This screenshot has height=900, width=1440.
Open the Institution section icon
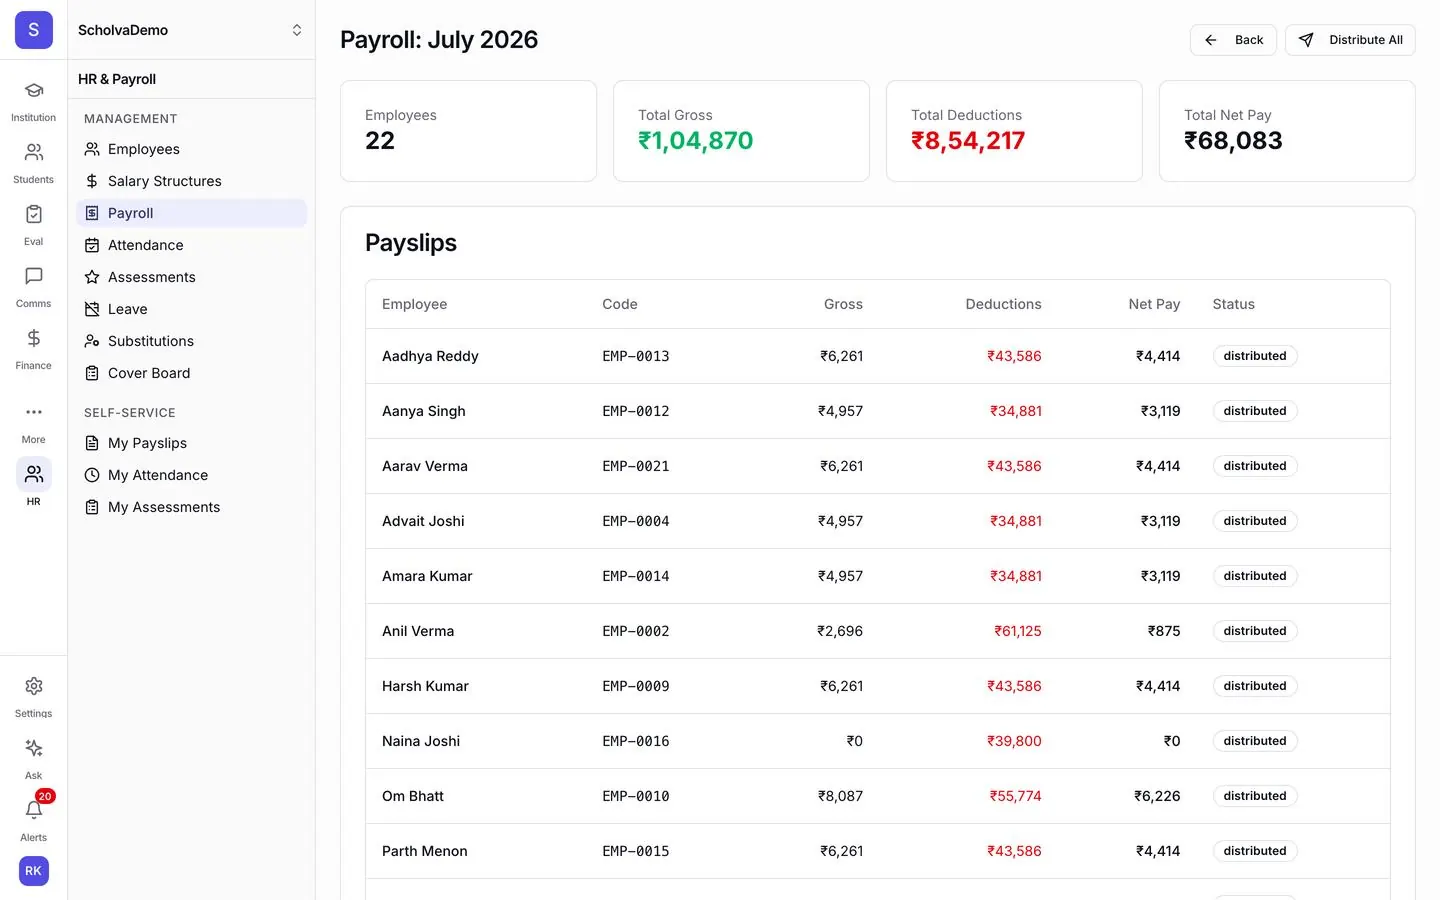(x=33, y=91)
